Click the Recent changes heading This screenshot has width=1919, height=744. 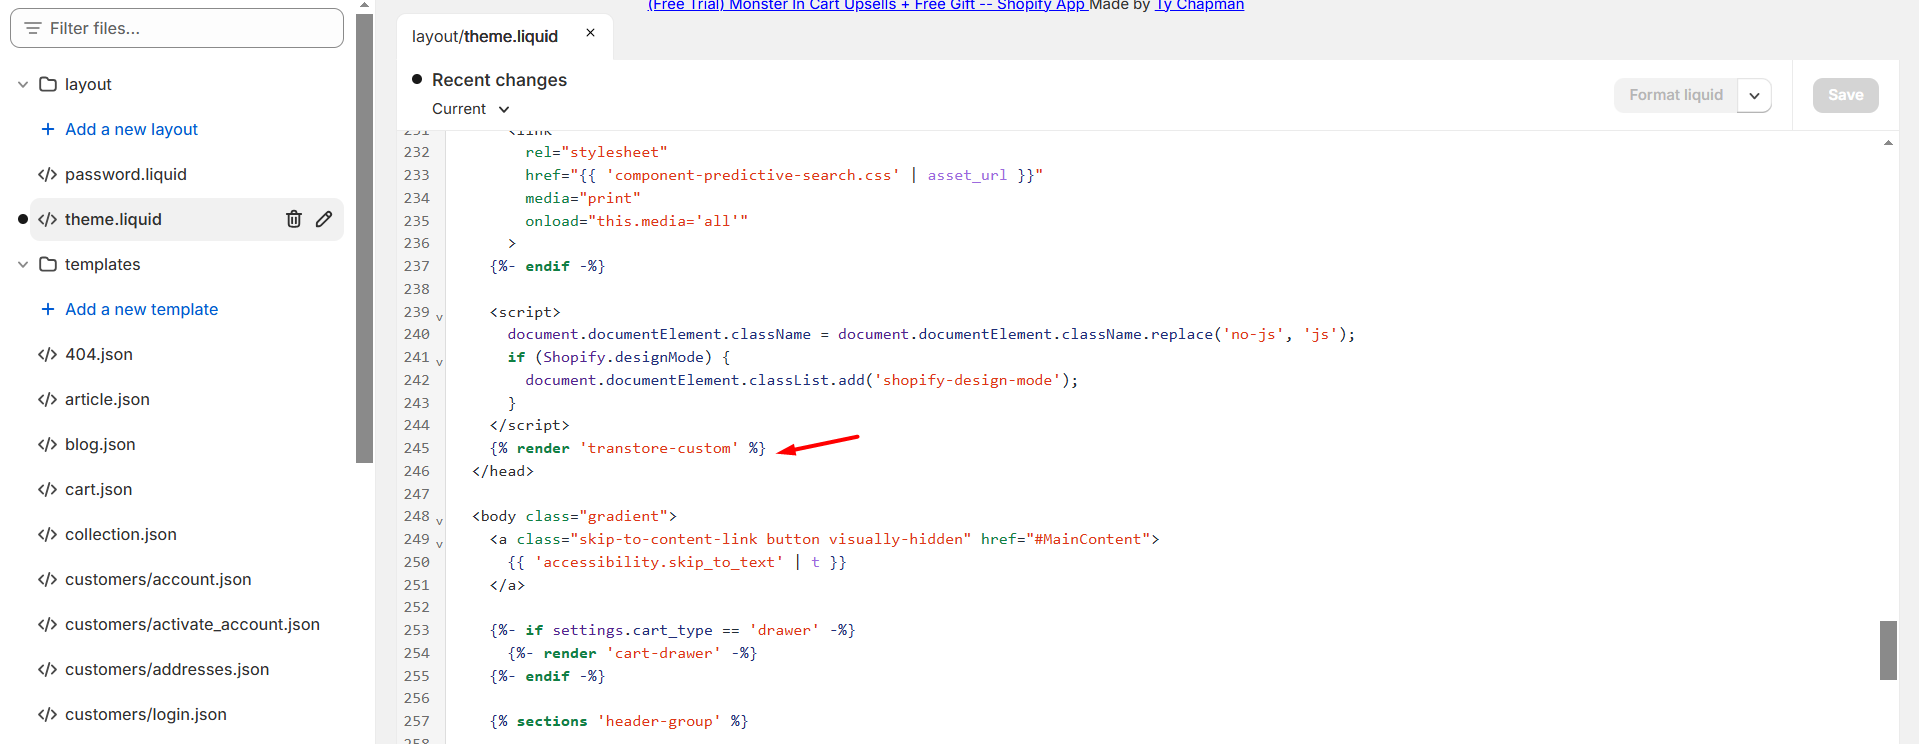(499, 80)
